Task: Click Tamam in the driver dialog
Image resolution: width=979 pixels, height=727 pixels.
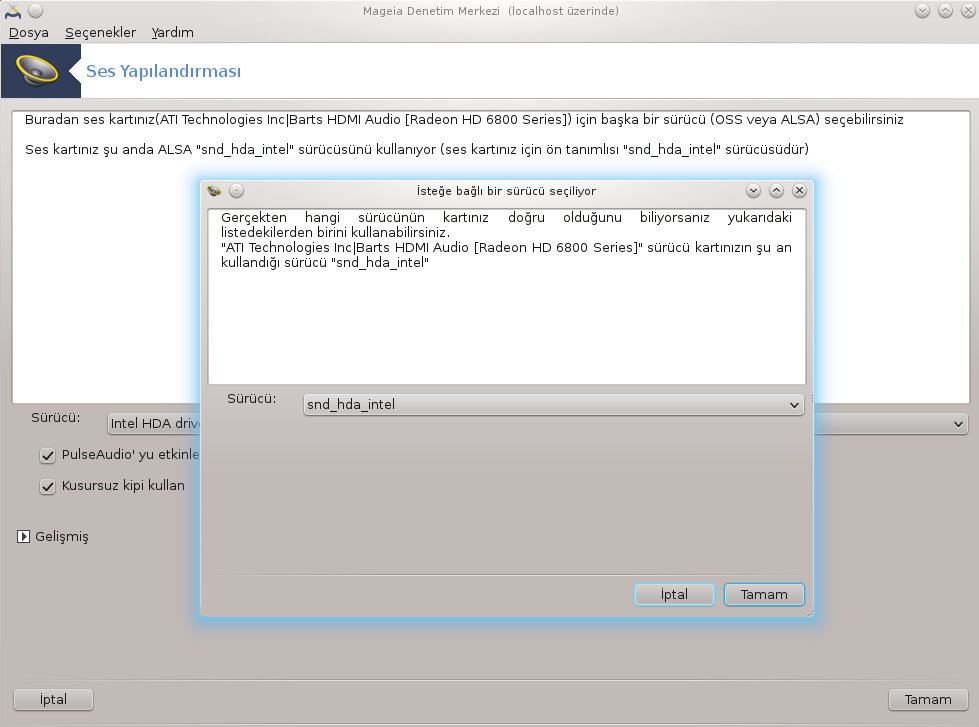Action: click(x=764, y=595)
